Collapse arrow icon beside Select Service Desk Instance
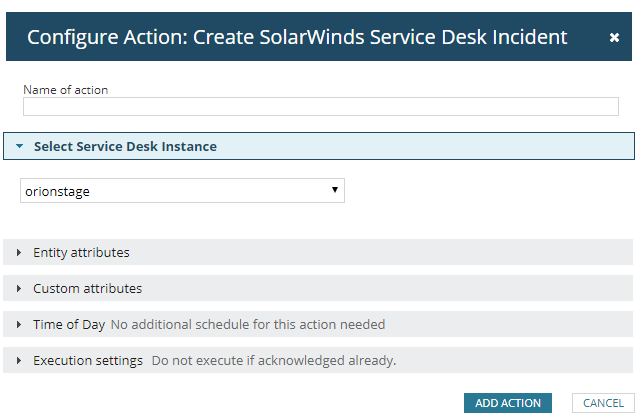 point(19,146)
